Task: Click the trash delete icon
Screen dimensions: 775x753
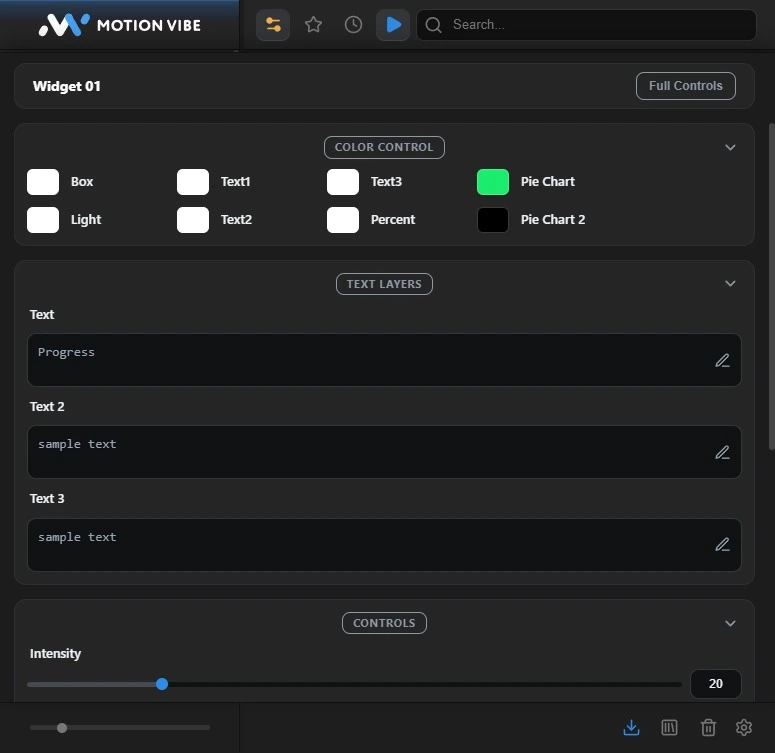Action: (708, 727)
